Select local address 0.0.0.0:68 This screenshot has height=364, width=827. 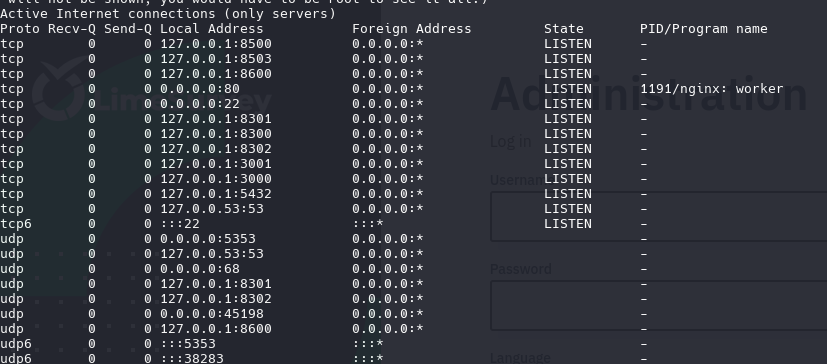pyautogui.click(x=200, y=269)
